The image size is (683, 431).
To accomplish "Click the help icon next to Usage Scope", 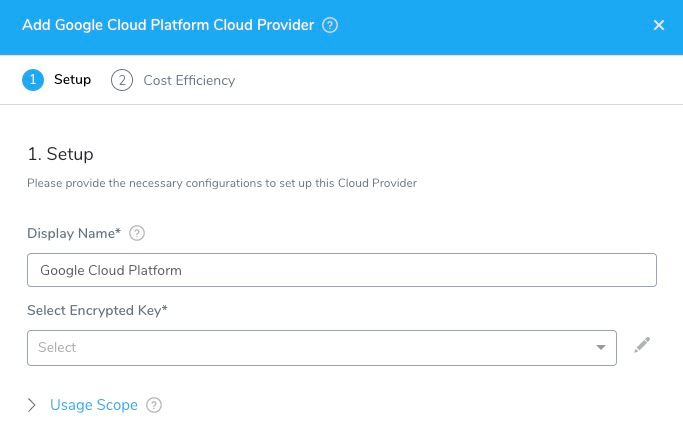I will coord(154,405).
